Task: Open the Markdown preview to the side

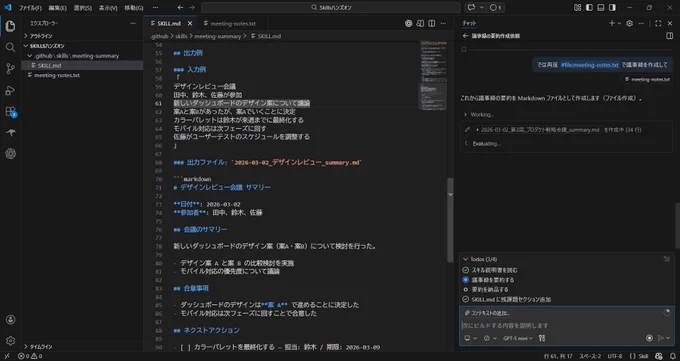Action: click(420, 23)
